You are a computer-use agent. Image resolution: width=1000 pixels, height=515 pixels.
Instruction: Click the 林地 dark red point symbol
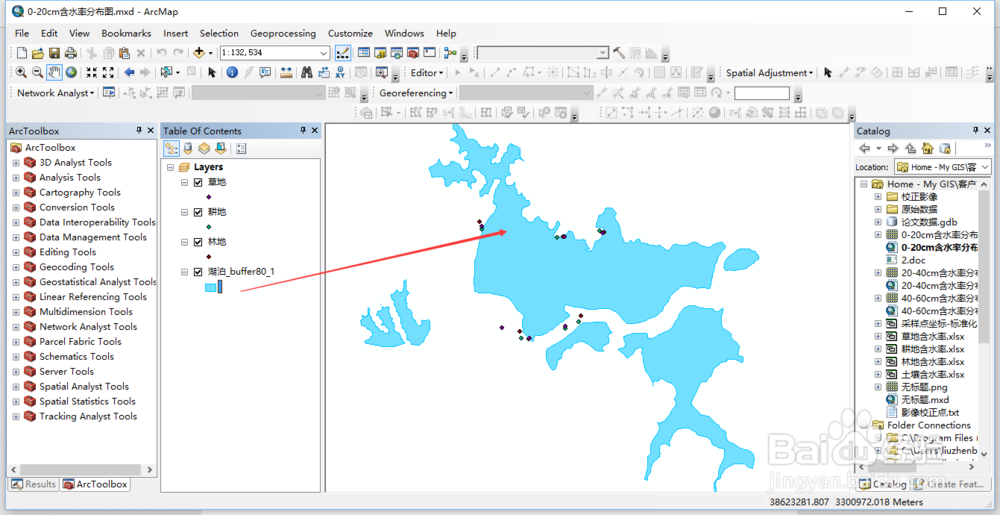(x=209, y=256)
